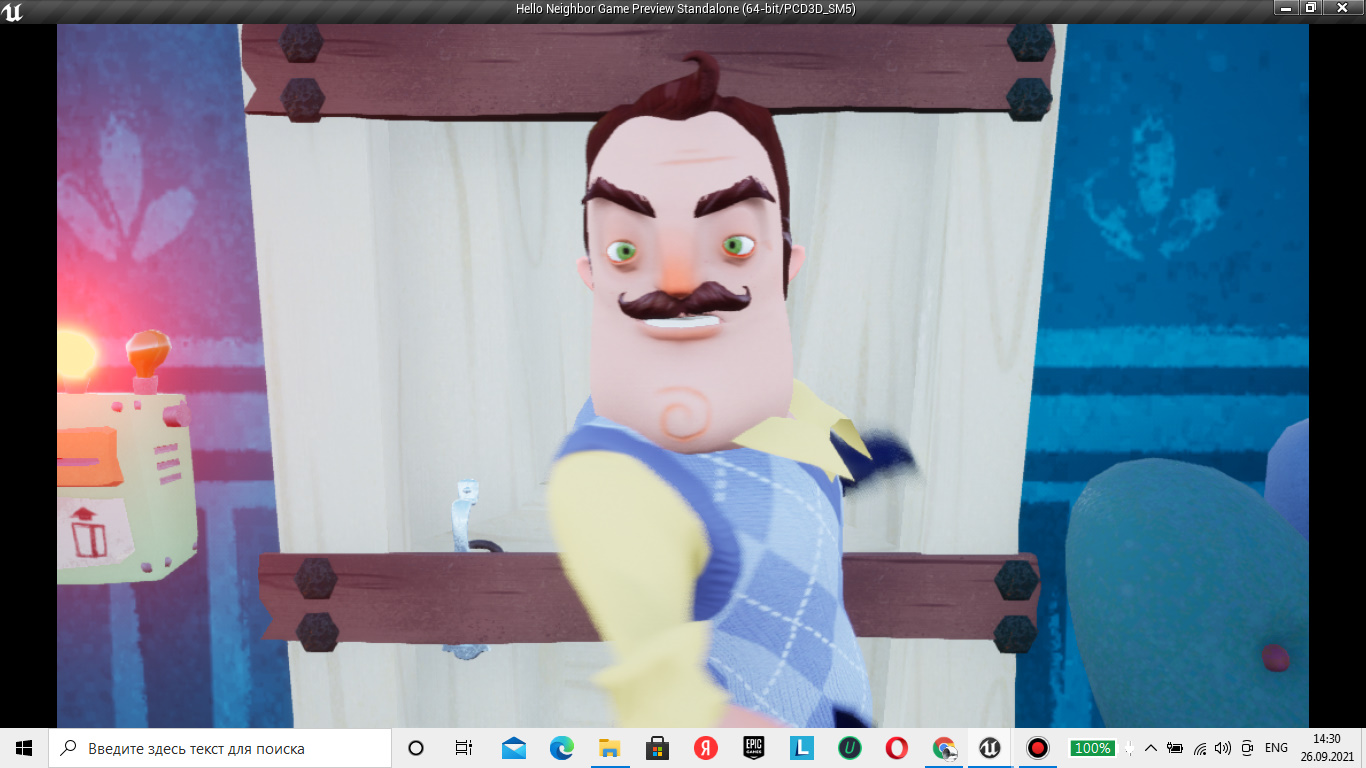1366x768 pixels.
Task: Click the Unreal Engine logo in title bar
Action: click(x=12, y=11)
